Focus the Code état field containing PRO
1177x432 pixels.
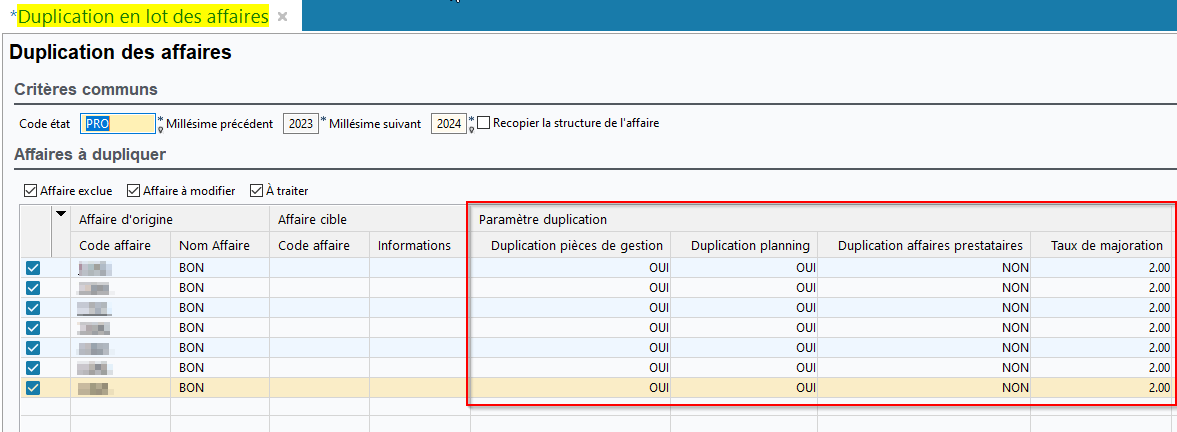click(x=118, y=124)
